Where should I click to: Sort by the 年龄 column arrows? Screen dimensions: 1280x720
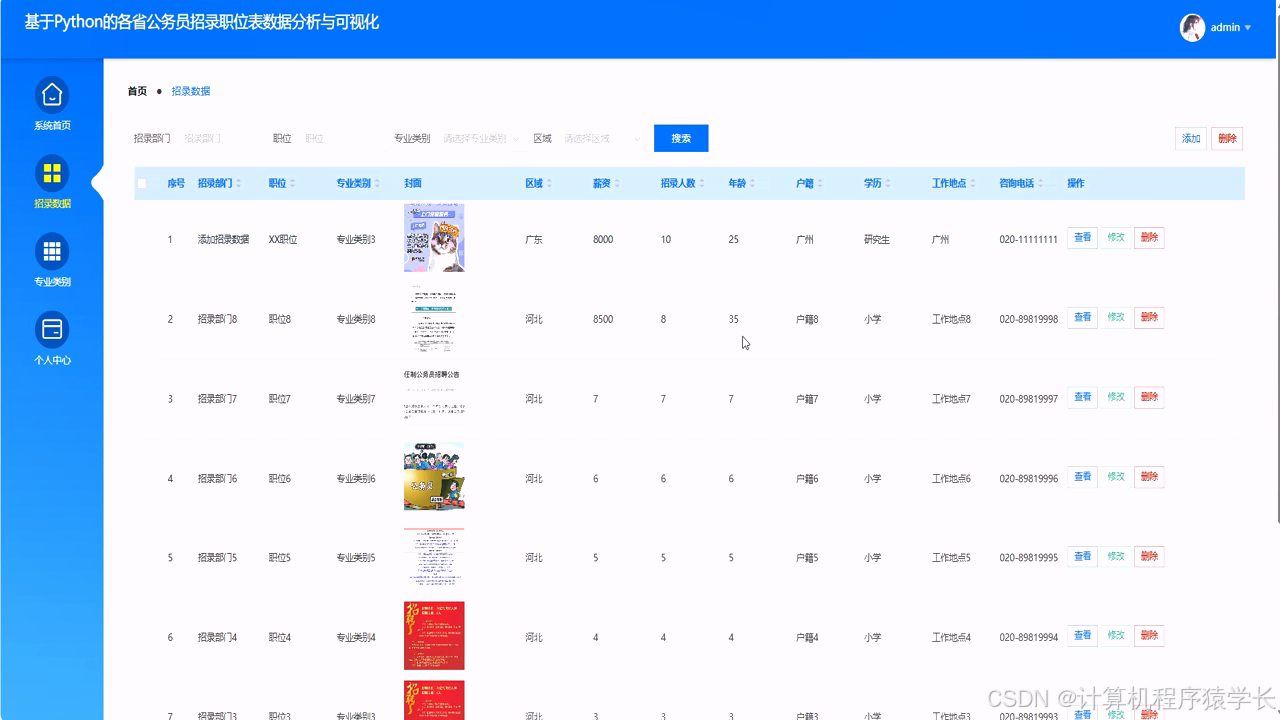coord(752,183)
